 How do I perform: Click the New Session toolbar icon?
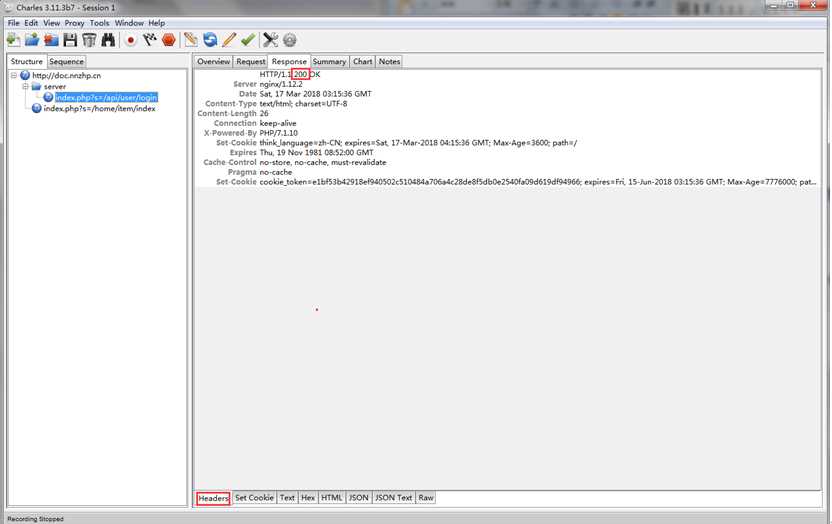pyautogui.click(x=13, y=40)
